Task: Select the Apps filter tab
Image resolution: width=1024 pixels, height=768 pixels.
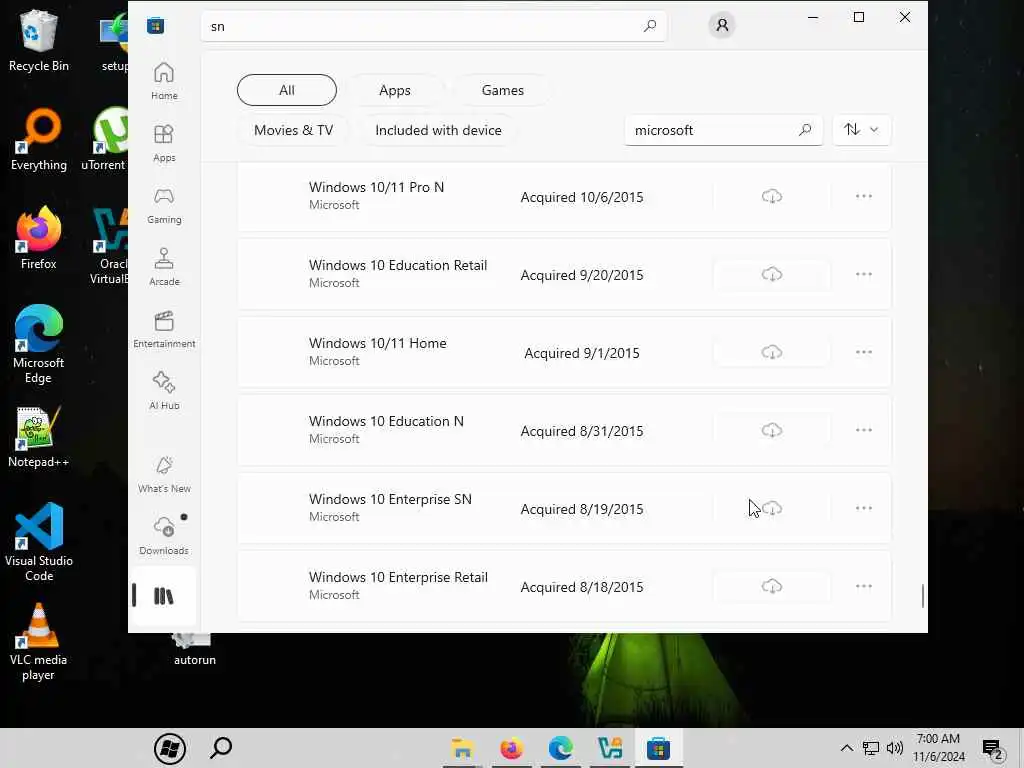Action: coord(395,90)
